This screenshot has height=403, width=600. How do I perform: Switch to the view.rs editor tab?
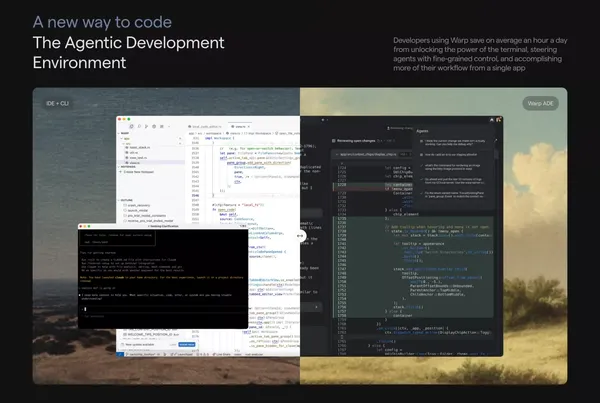pyautogui.click(x=241, y=126)
